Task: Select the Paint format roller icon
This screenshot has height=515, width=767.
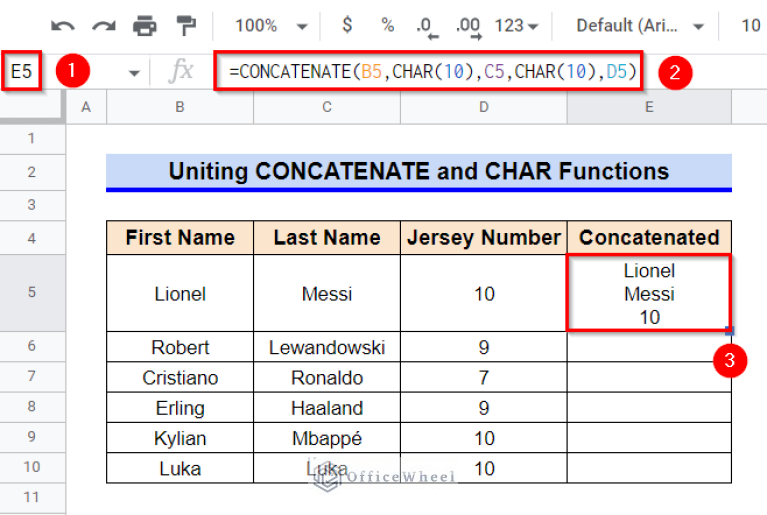Action: point(186,25)
